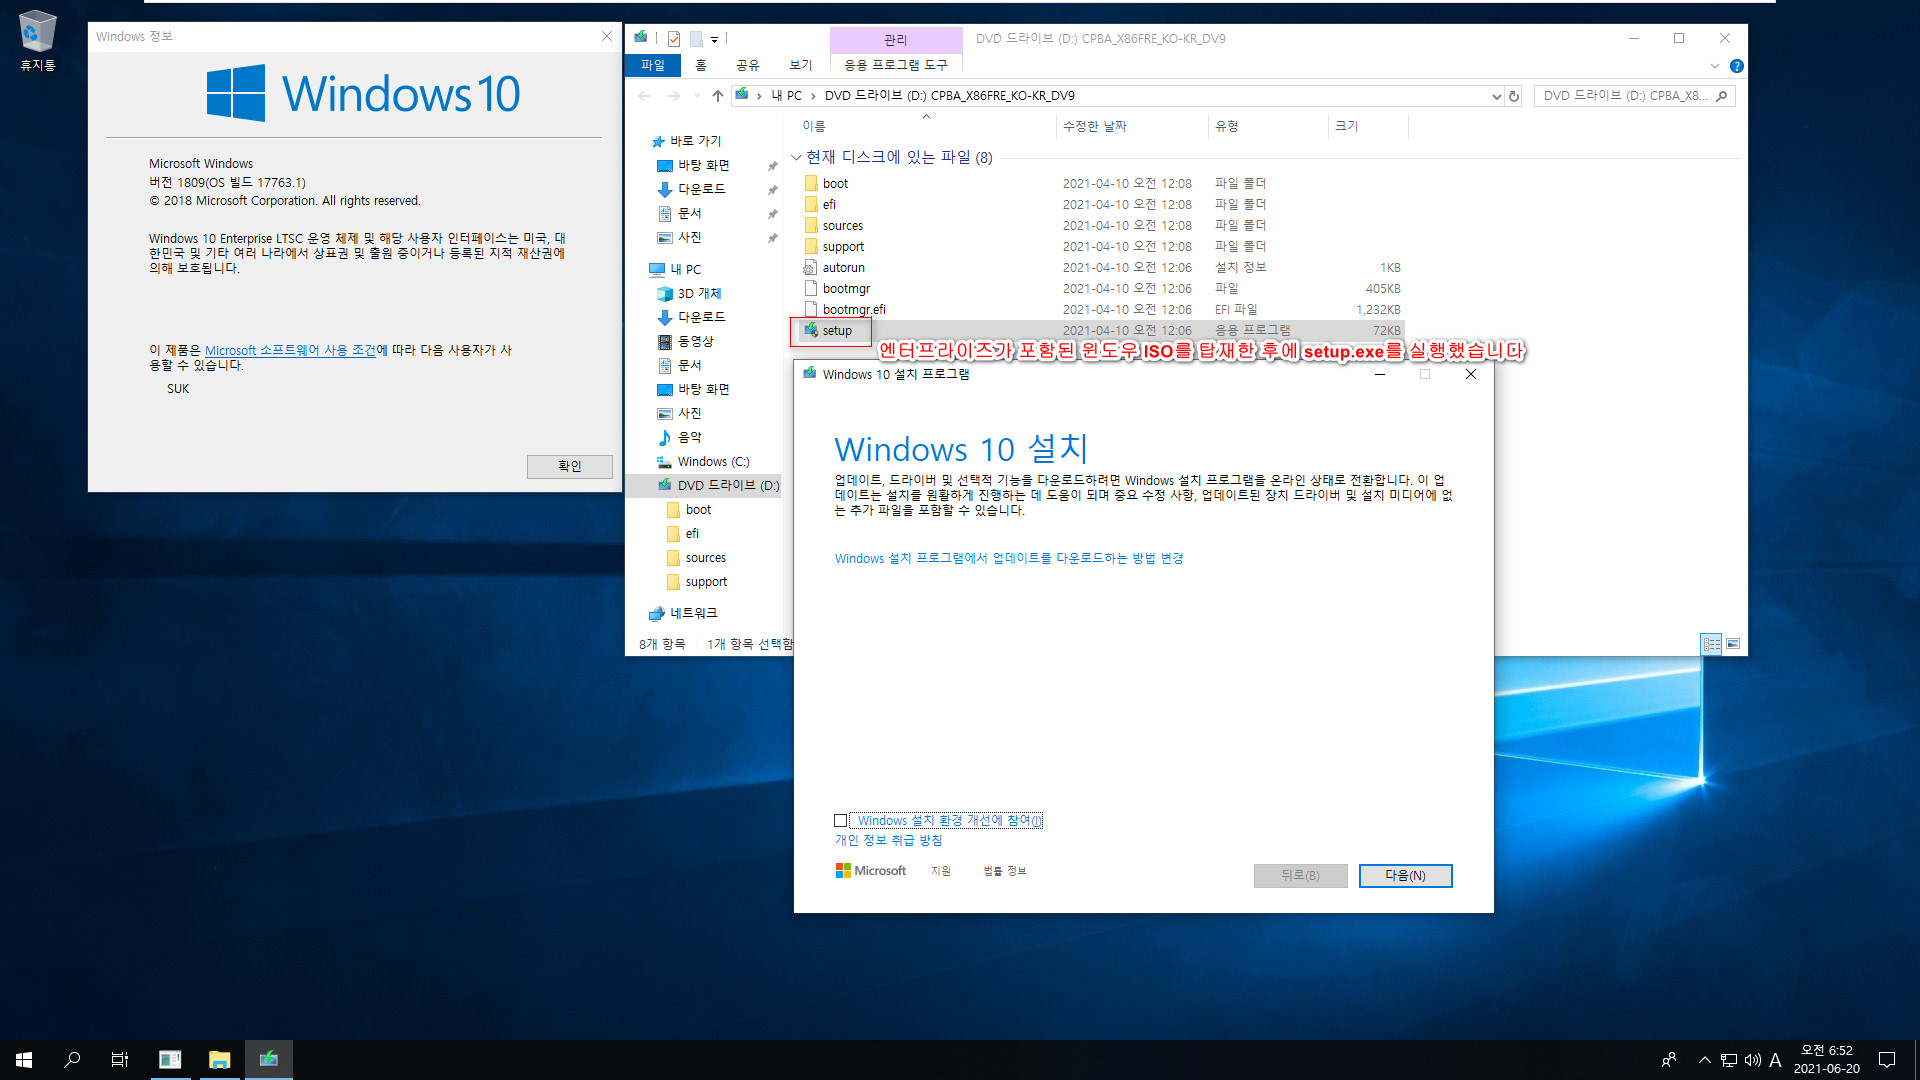
Task: Open quick access toolbar customize dropdown
Action: 714,40
